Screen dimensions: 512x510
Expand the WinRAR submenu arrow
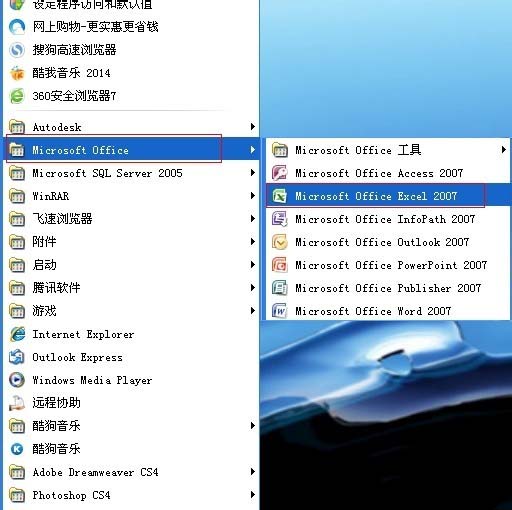(x=253, y=196)
